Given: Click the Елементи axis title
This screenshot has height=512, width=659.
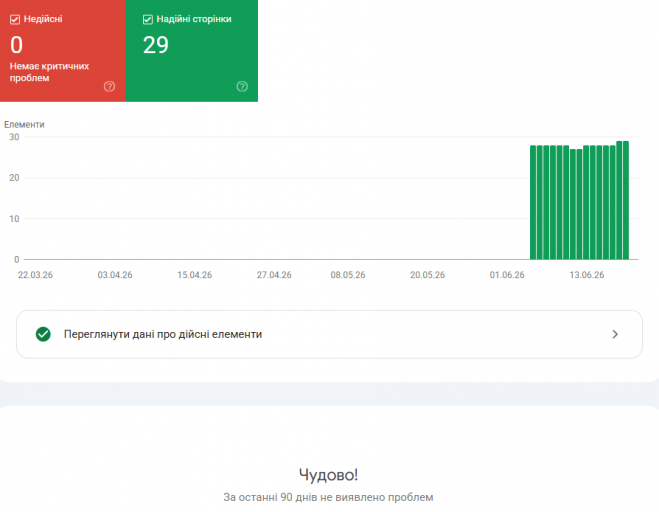Looking at the screenshot, I should pos(24,124).
